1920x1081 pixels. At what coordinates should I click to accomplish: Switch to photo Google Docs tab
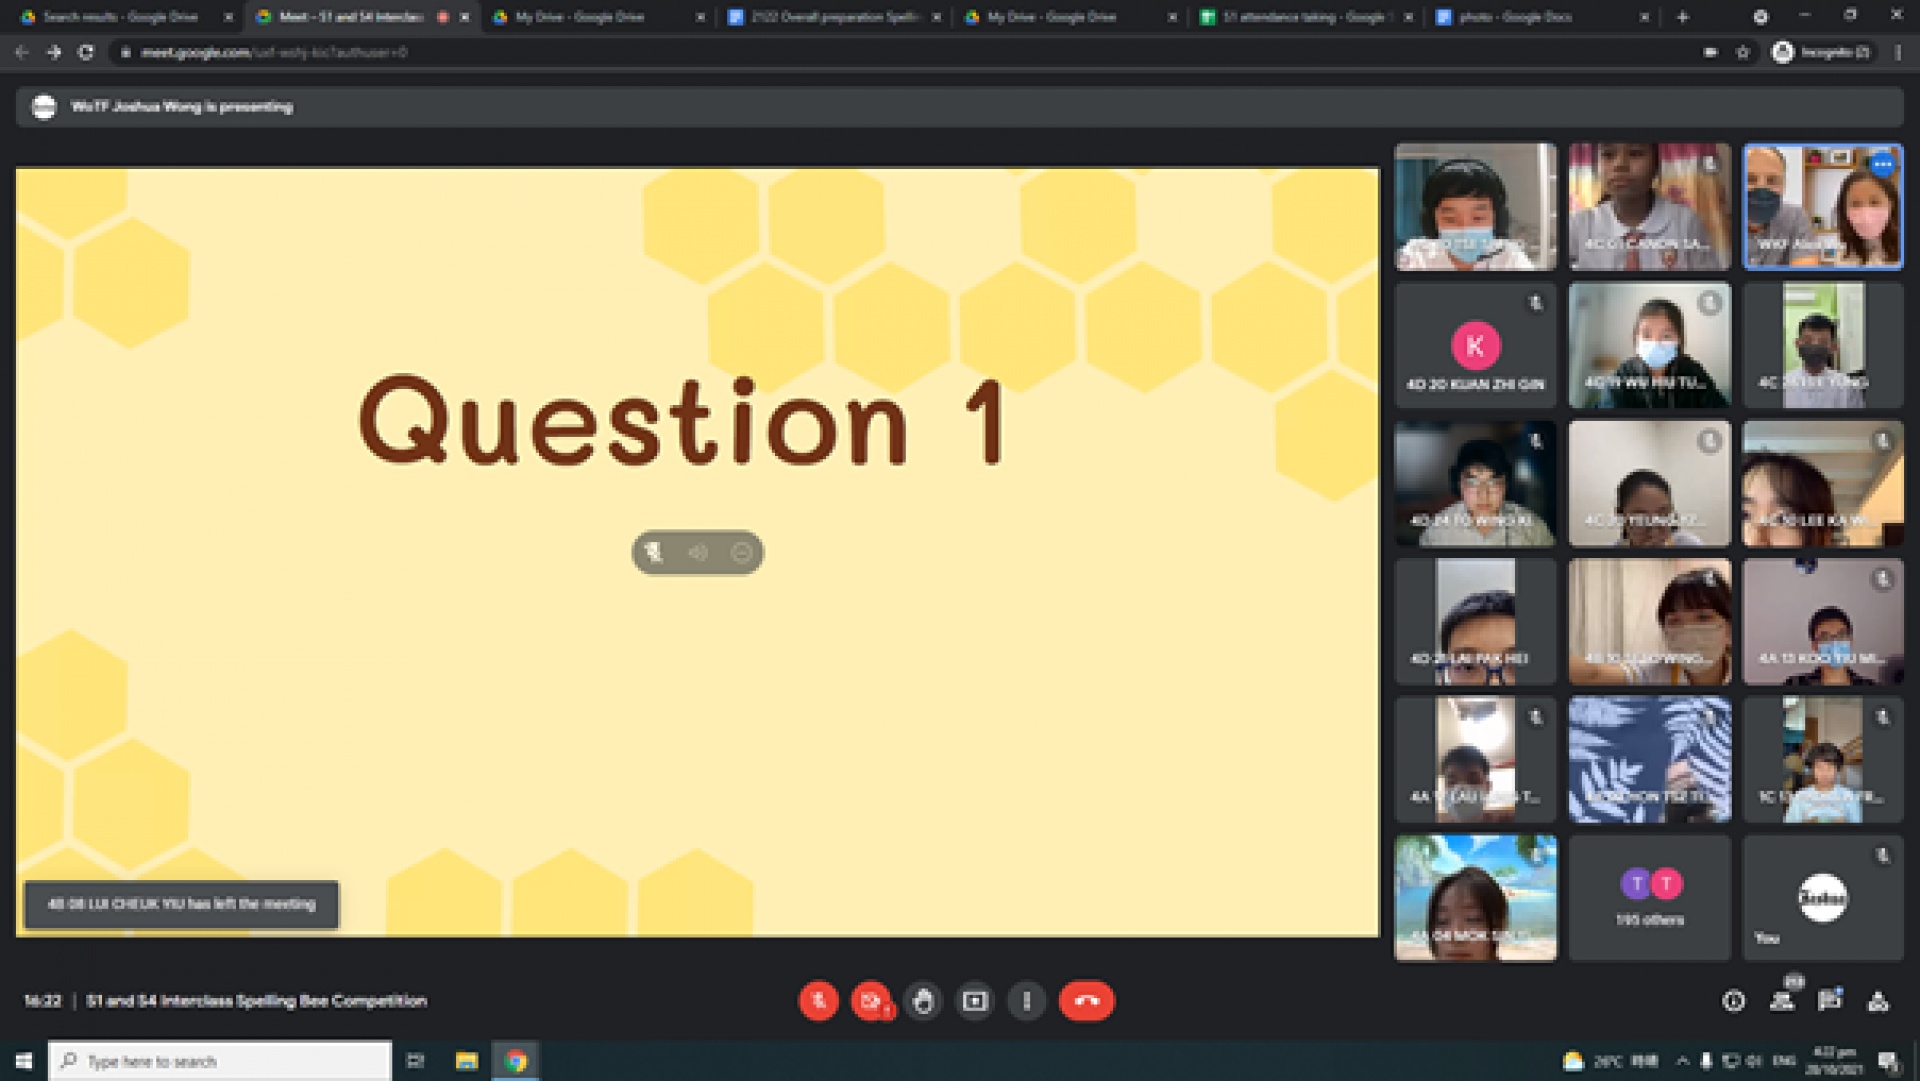1514,17
